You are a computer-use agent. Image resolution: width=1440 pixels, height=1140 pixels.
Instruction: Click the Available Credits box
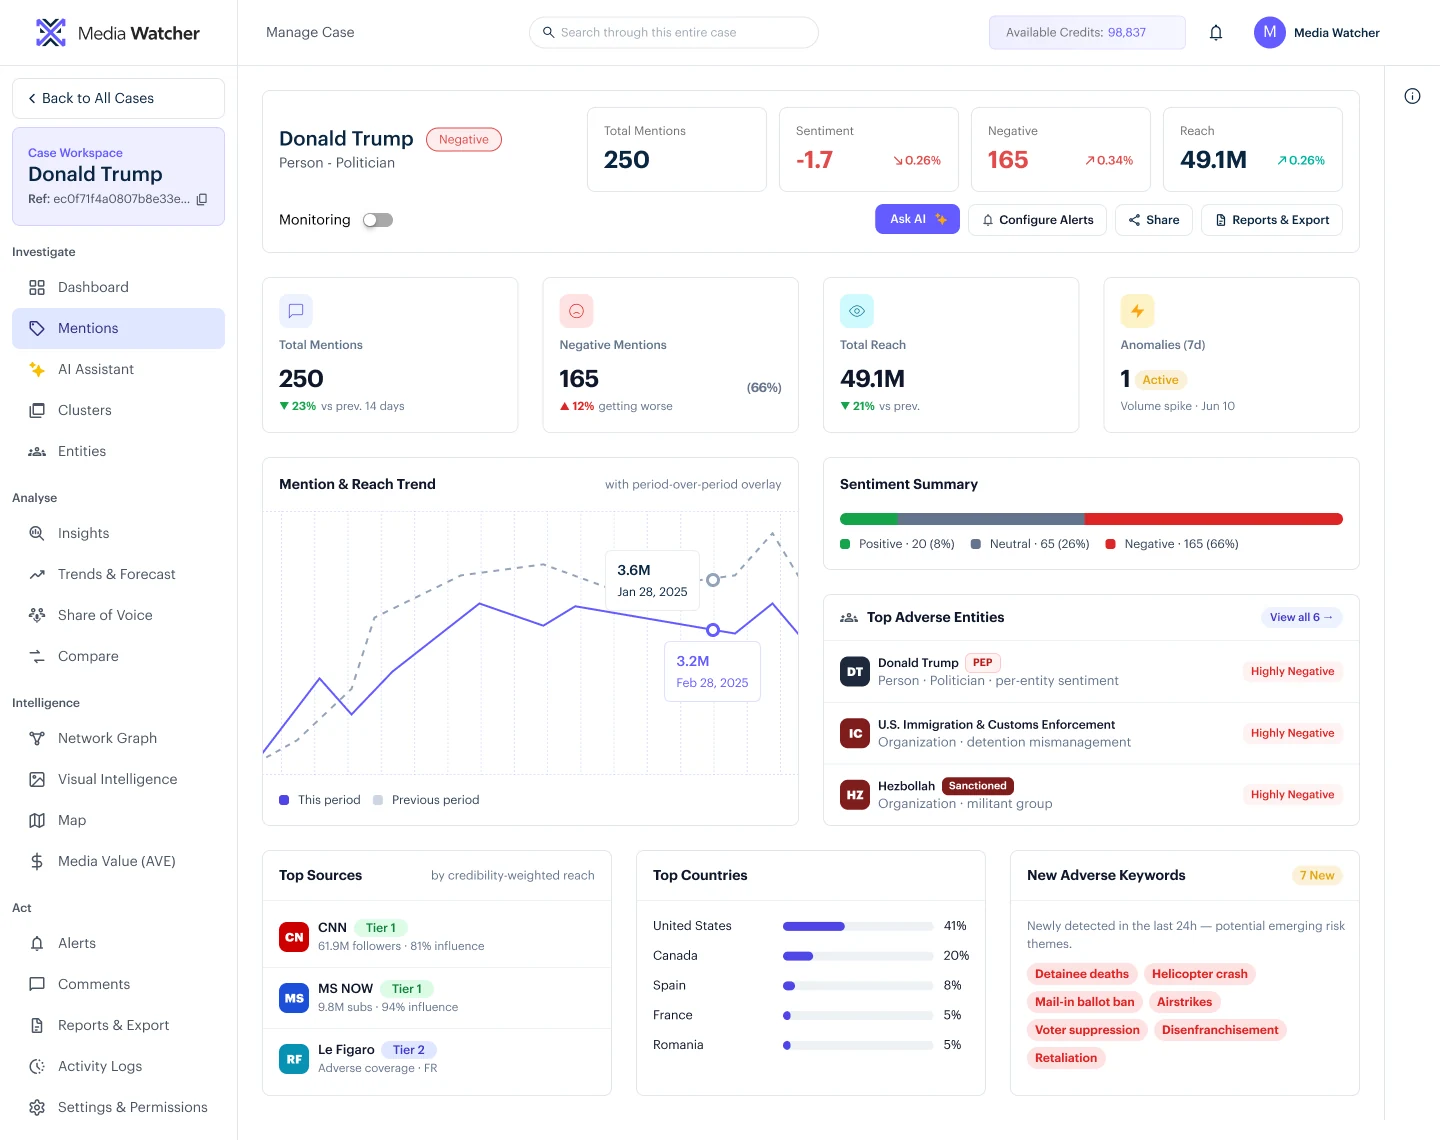coord(1087,33)
